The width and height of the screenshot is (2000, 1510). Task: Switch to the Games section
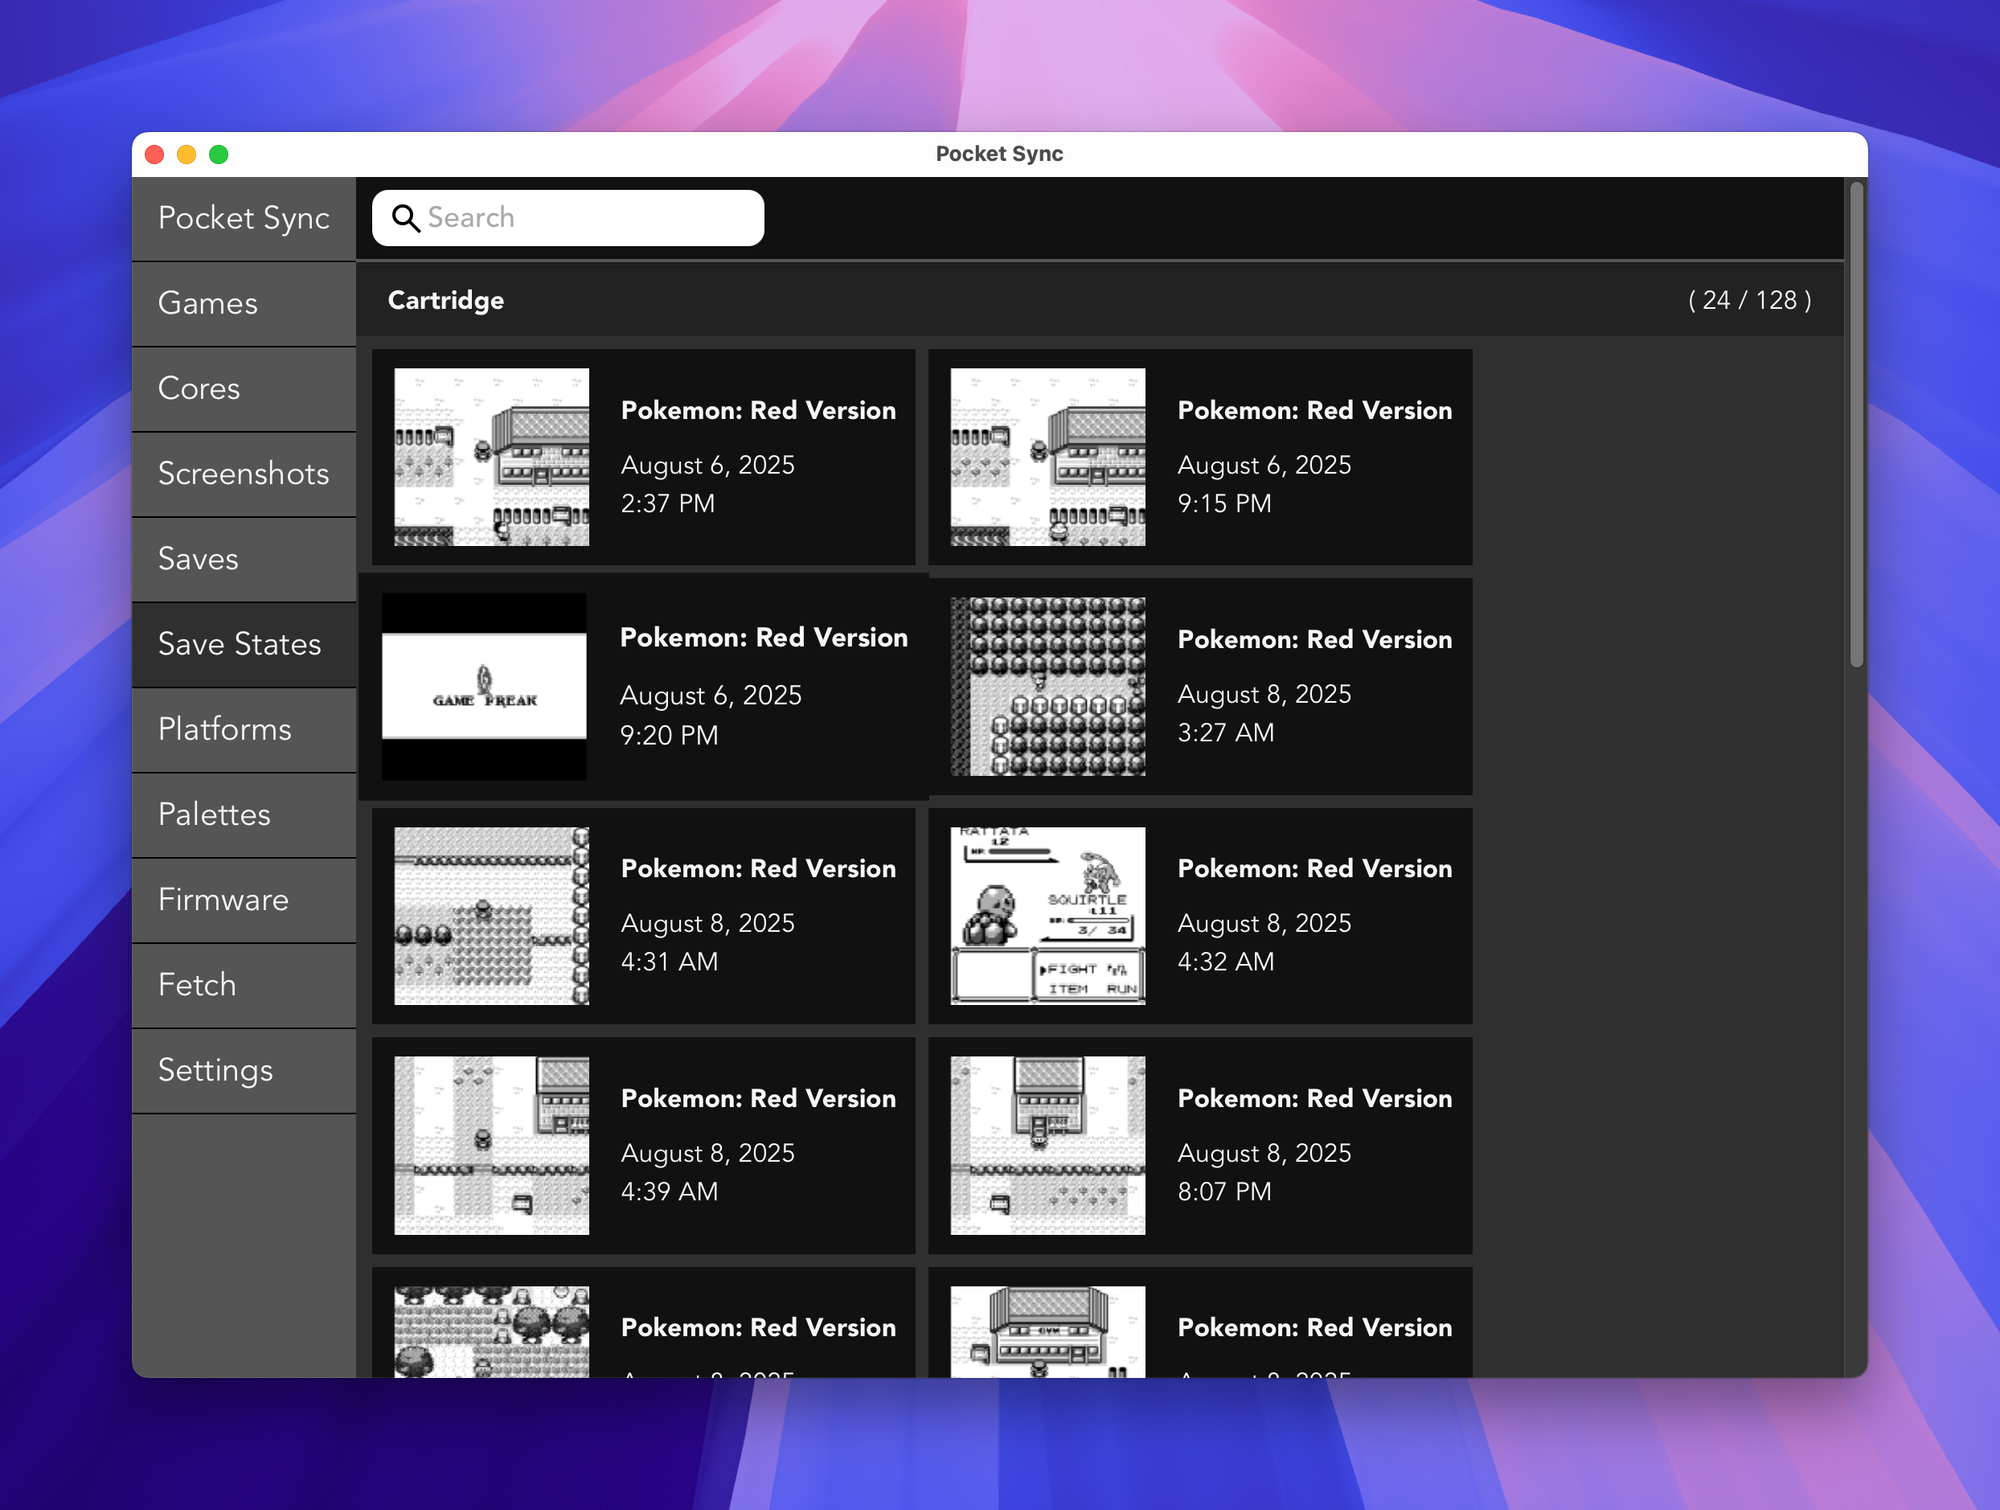click(x=244, y=303)
